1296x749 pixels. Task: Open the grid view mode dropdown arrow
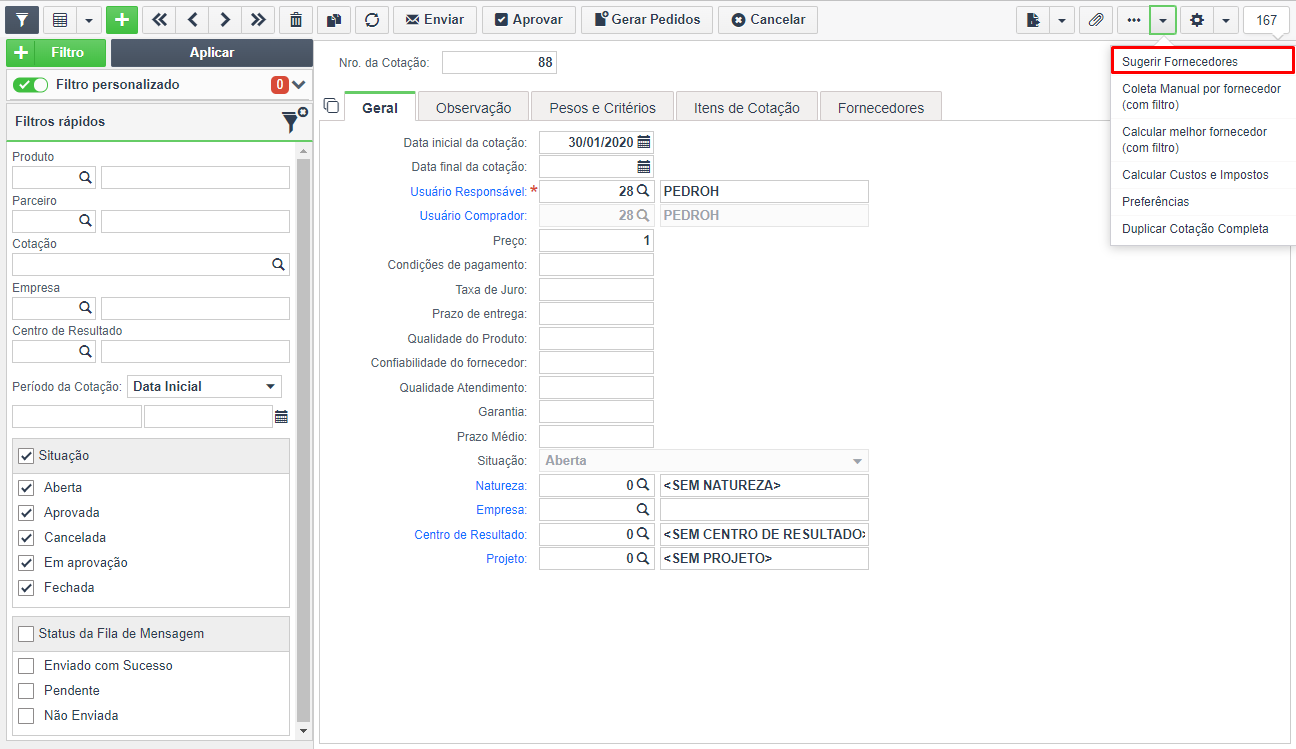coord(89,20)
